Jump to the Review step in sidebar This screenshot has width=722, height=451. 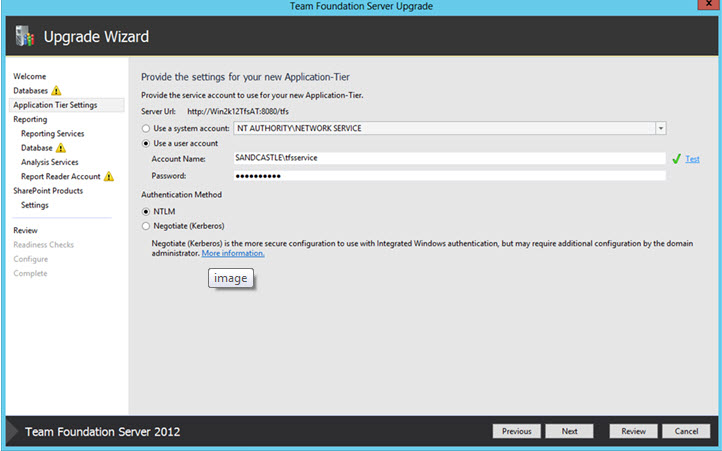[25, 230]
